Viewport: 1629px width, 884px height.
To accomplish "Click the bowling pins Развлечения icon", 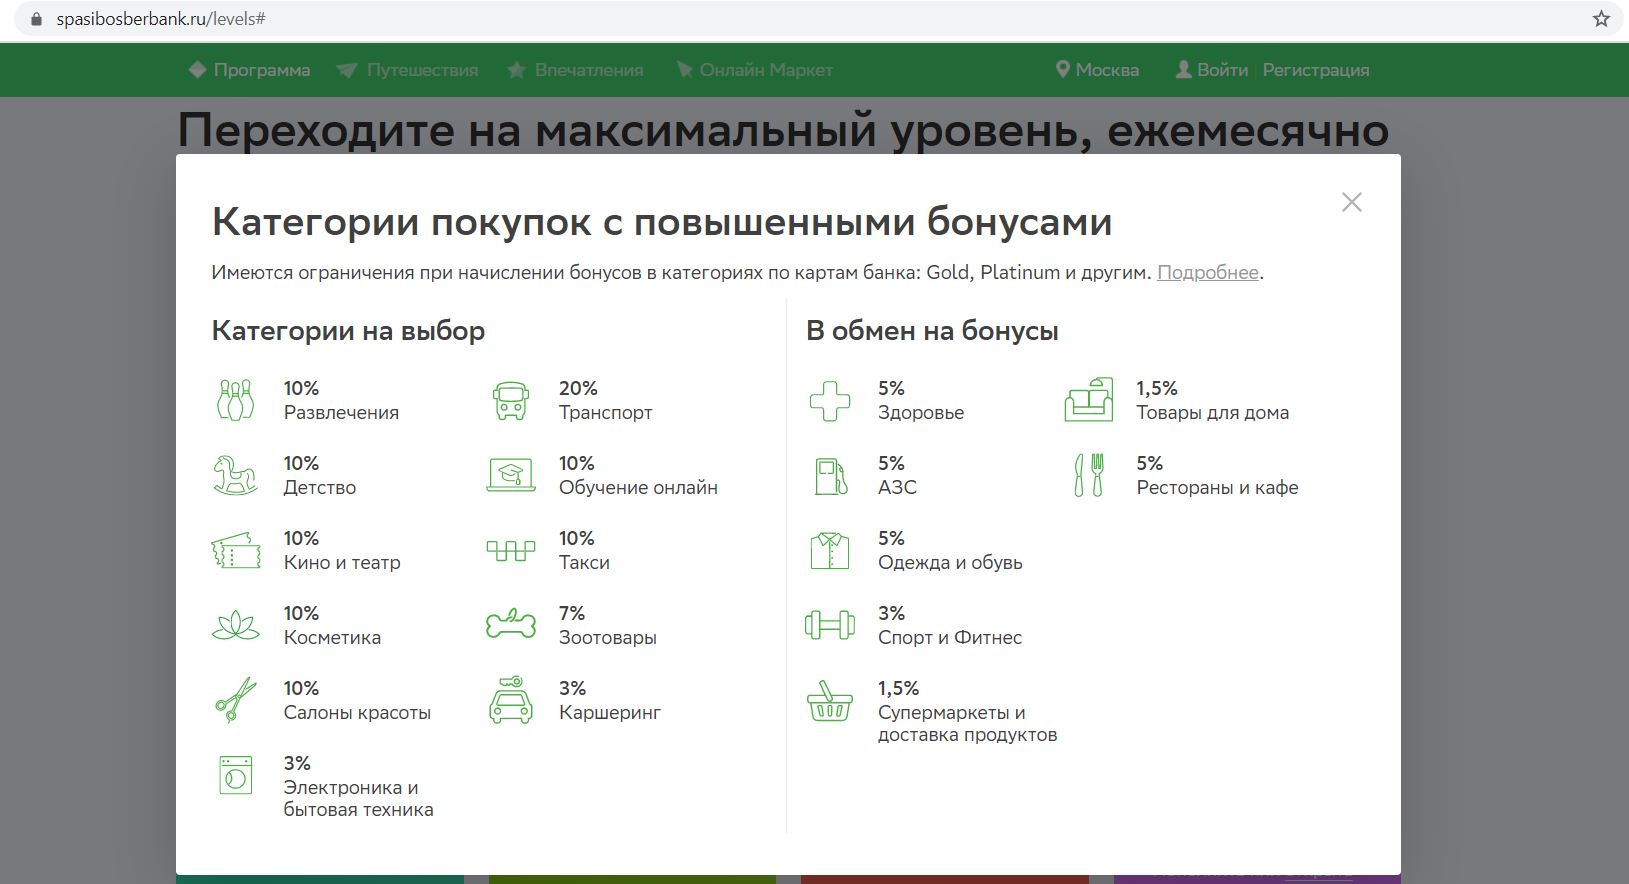I will (235, 400).
